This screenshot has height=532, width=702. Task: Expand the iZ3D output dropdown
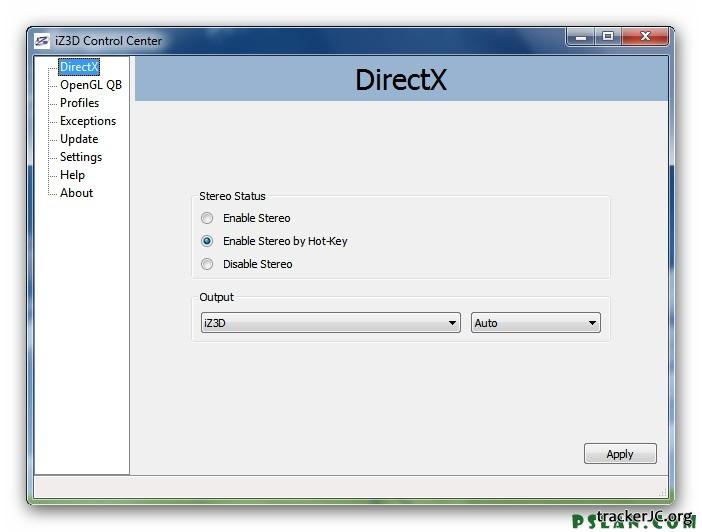pos(329,323)
